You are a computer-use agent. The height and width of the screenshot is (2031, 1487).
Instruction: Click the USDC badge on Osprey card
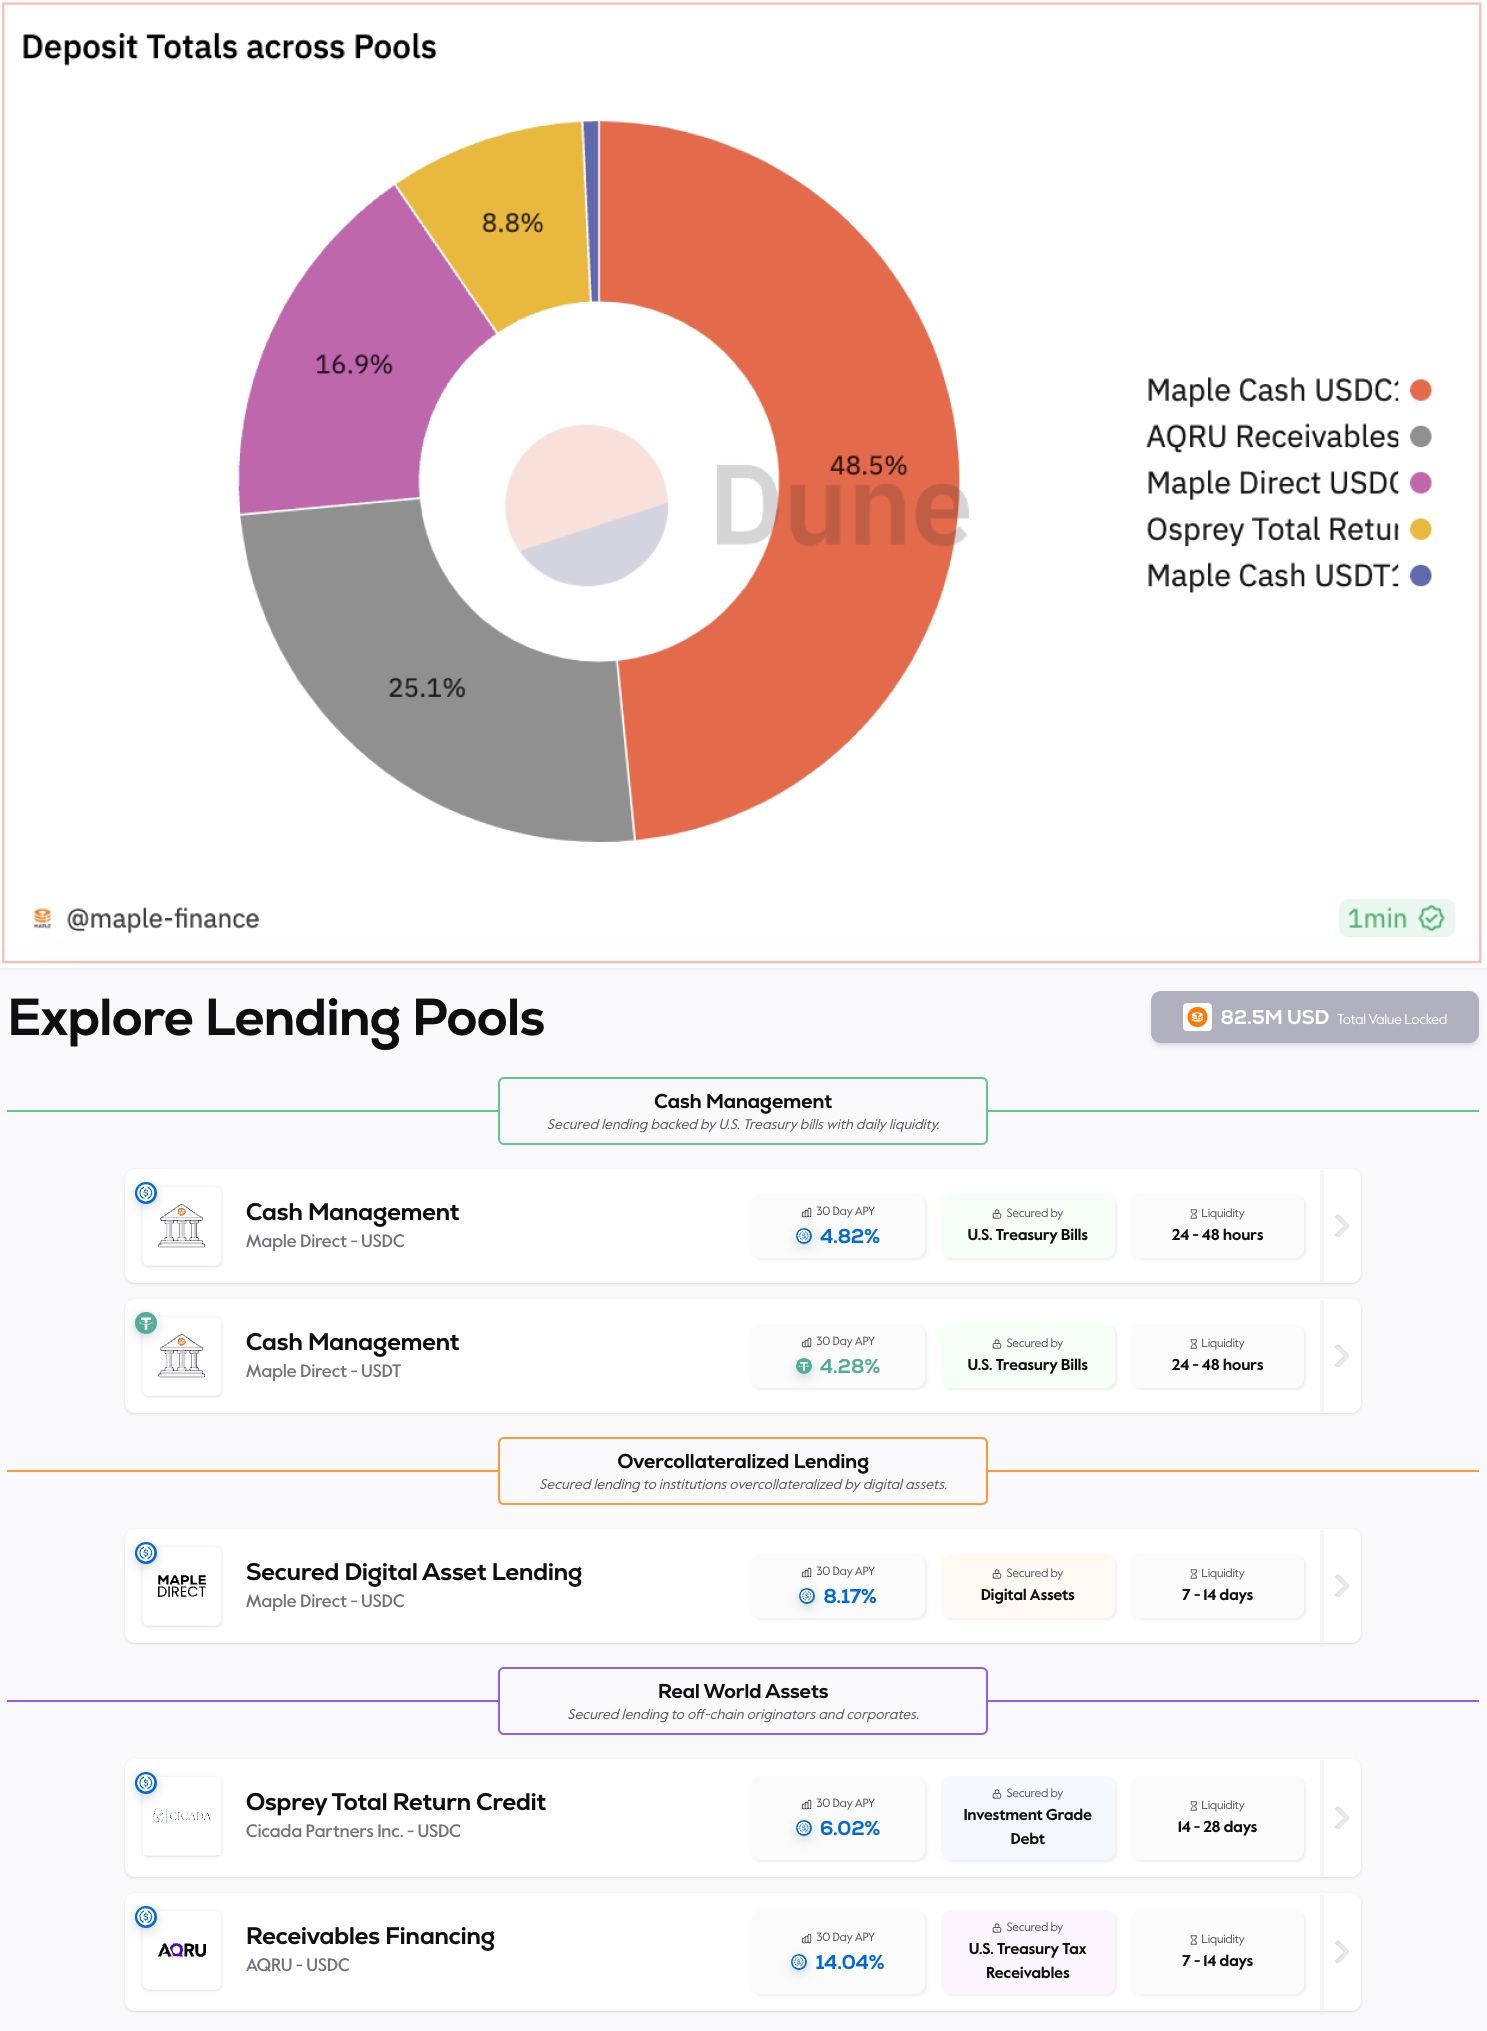pos(146,1783)
